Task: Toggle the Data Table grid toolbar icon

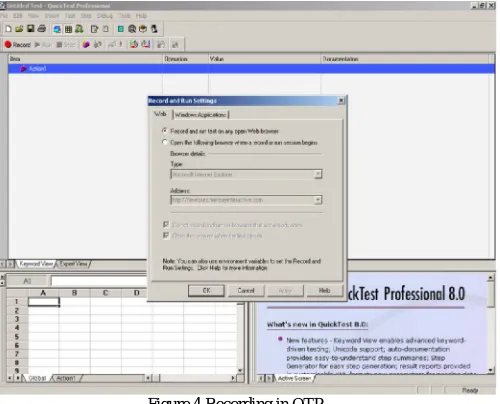Action: [68, 29]
